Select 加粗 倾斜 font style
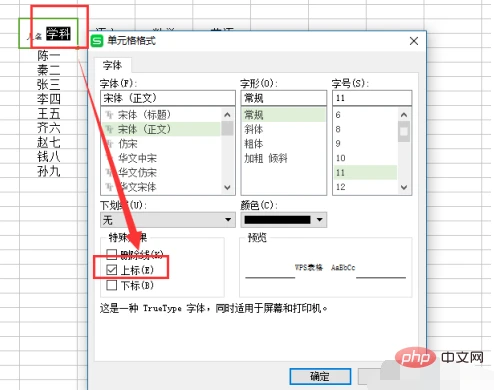 click(x=284, y=158)
